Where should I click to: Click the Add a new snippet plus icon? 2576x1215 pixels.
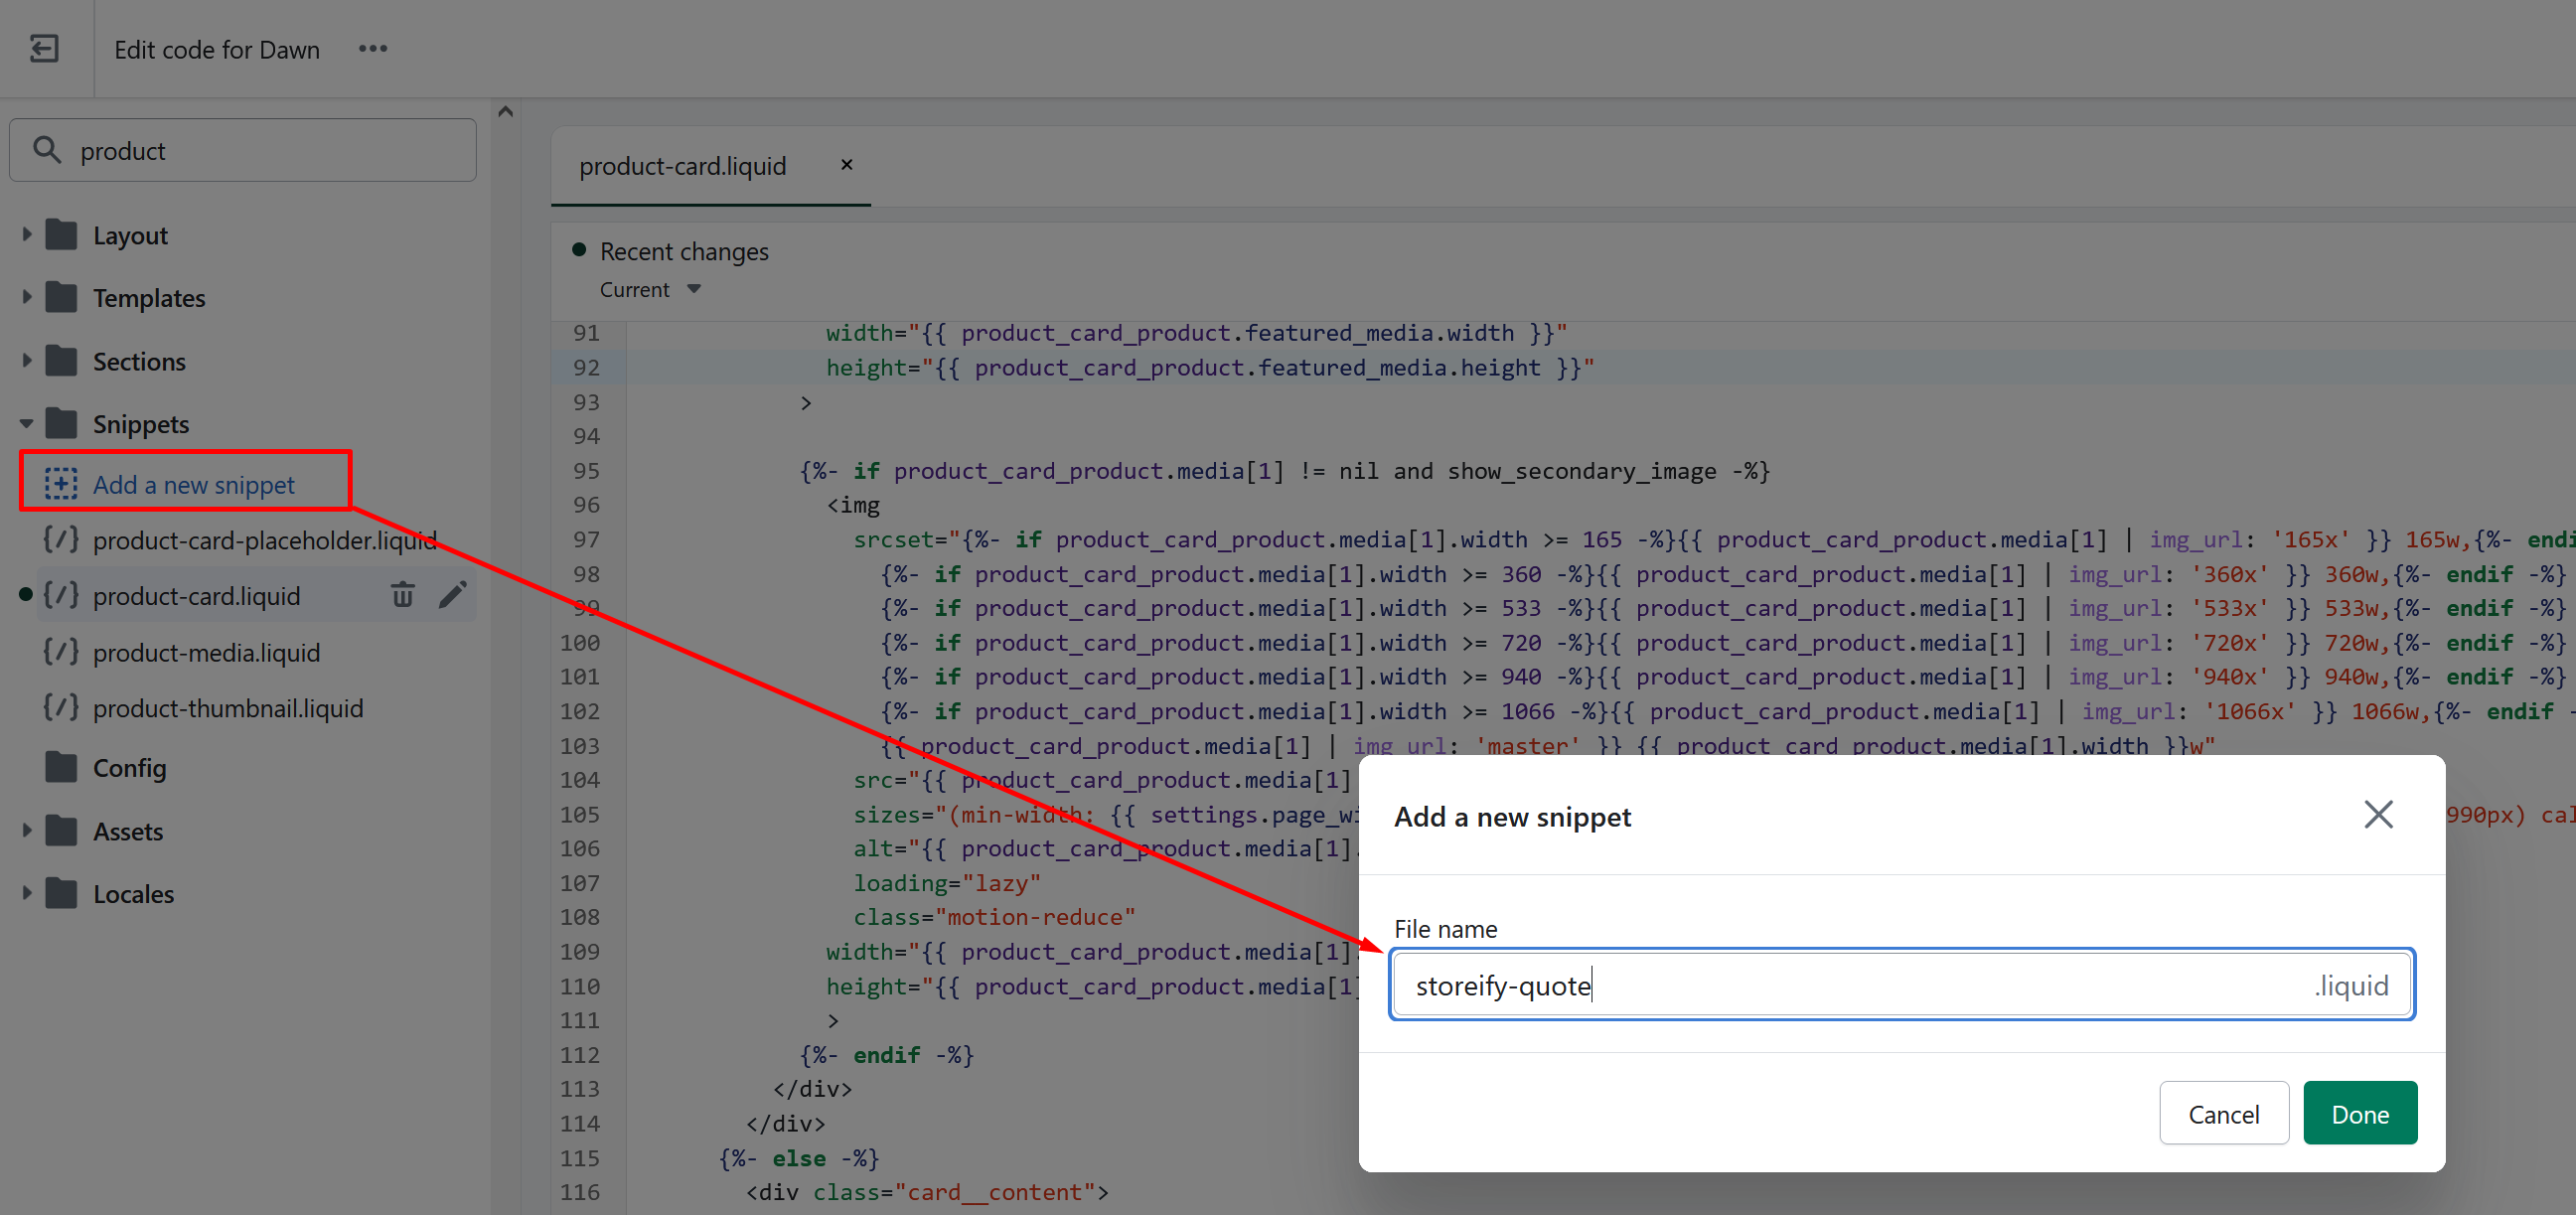[x=60, y=484]
